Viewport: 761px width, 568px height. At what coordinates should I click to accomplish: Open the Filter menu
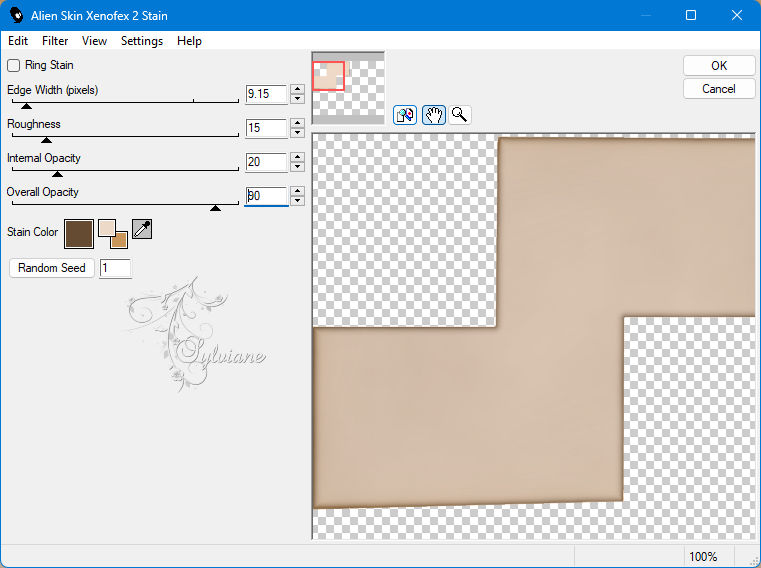(x=55, y=41)
